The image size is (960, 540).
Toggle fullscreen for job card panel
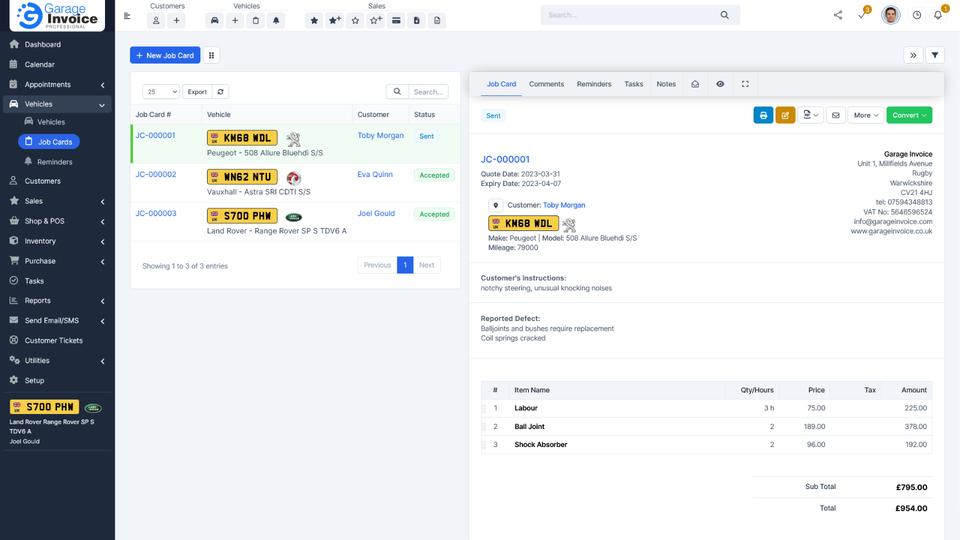click(x=745, y=84)
